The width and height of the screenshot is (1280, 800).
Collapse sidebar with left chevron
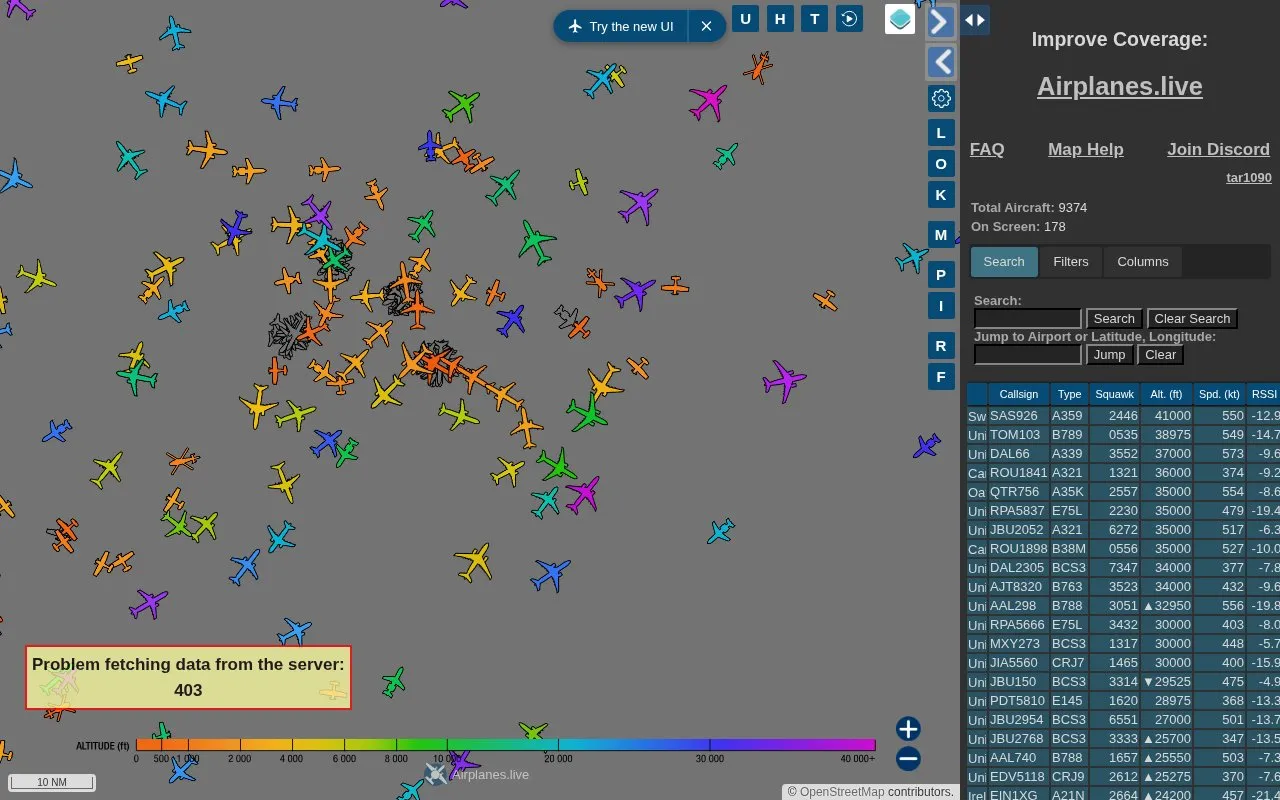click(941, 62)
